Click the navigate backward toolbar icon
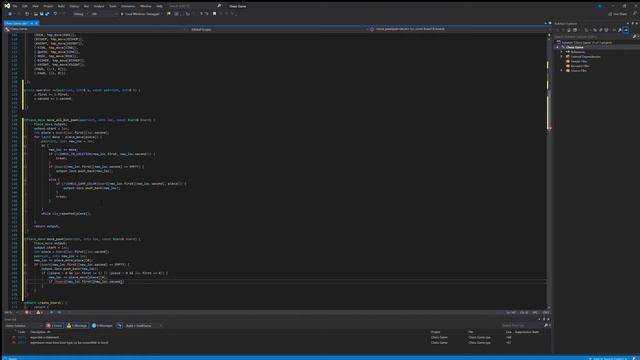 [10, 14]
